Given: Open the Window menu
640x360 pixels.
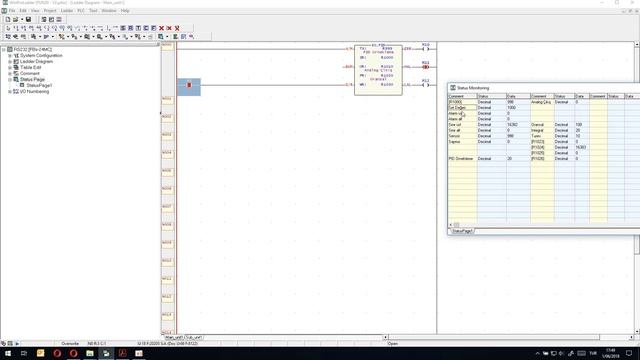Looking at the screenshot, I should click(109, 11).
